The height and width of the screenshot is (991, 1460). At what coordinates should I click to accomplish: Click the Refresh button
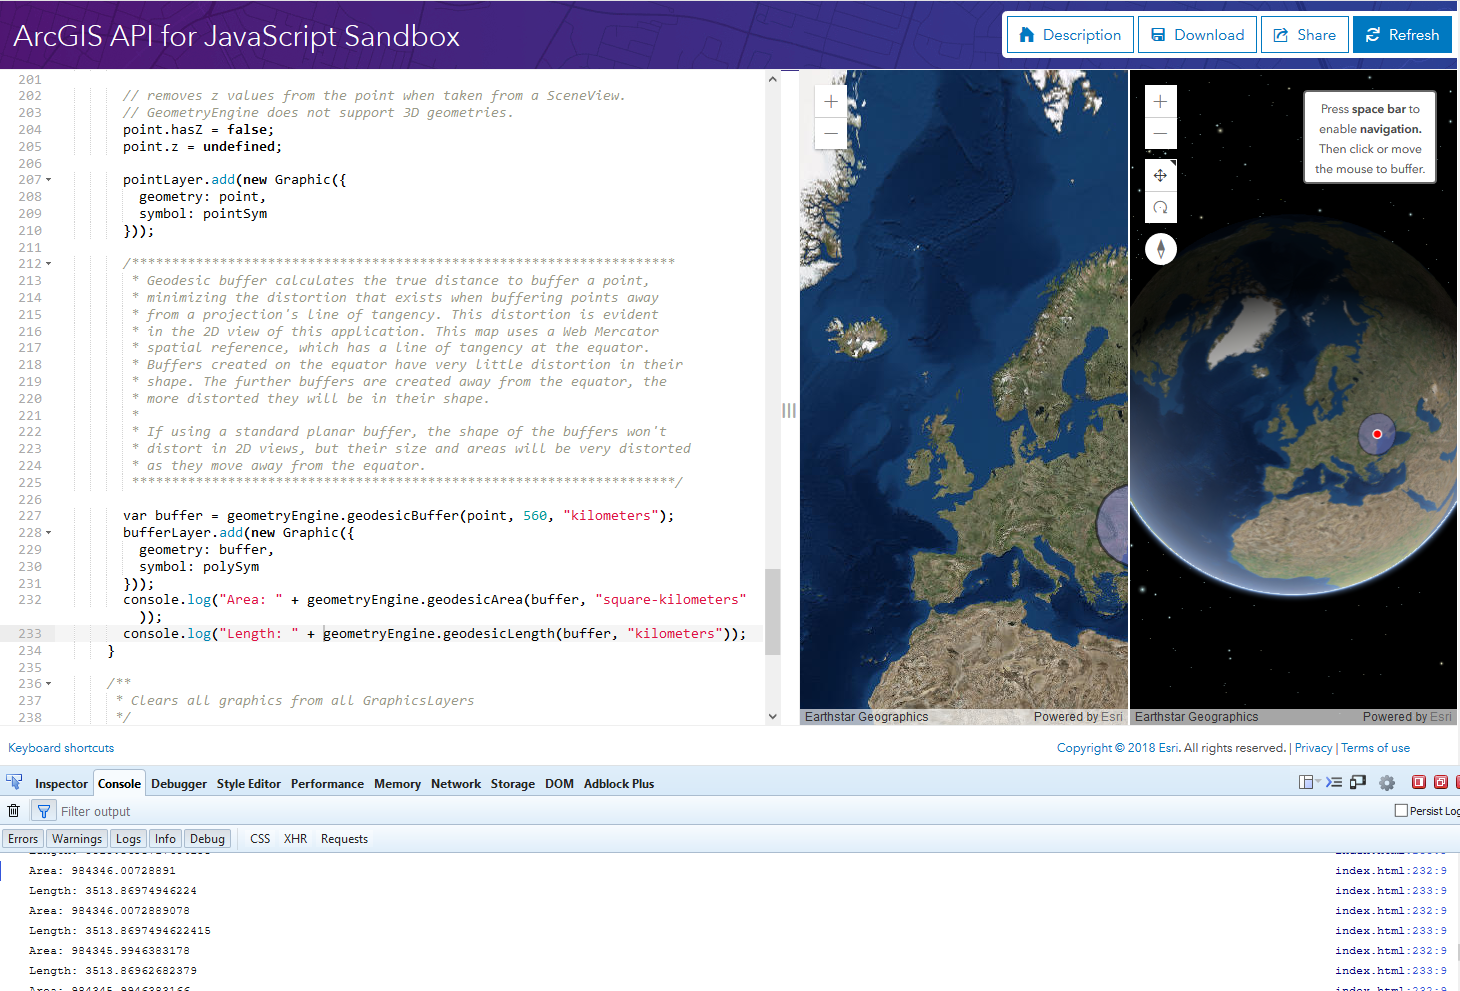[x=1403, y=35]
